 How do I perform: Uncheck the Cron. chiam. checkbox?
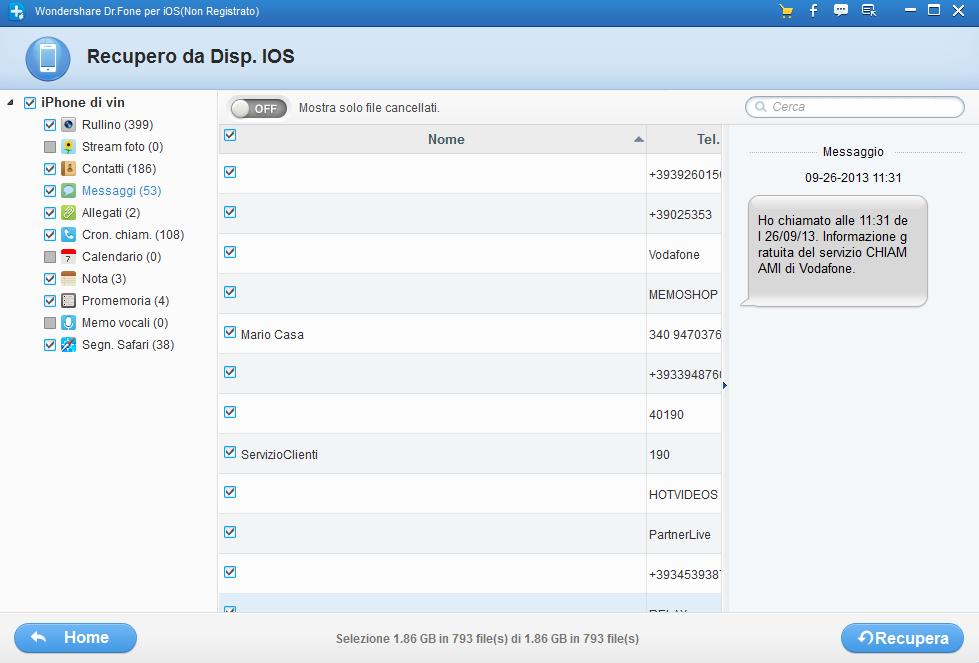[50, 235]
